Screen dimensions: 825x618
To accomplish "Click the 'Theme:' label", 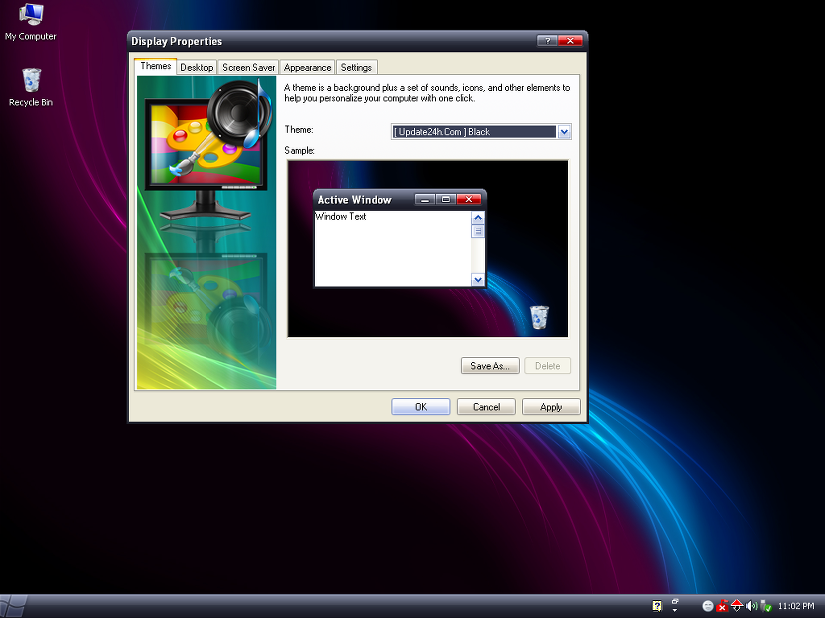I will (299, 129).
